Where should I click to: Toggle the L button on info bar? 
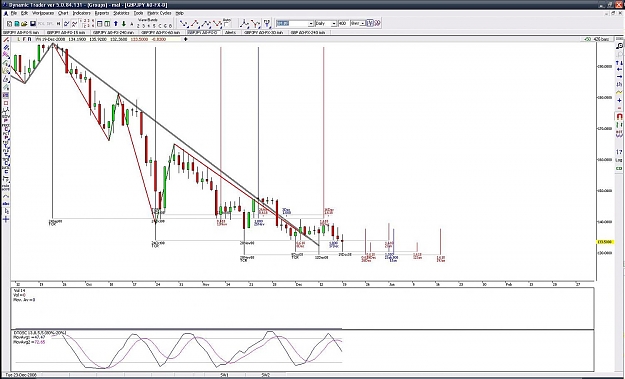pyautogui.click(x=19, y=39)
